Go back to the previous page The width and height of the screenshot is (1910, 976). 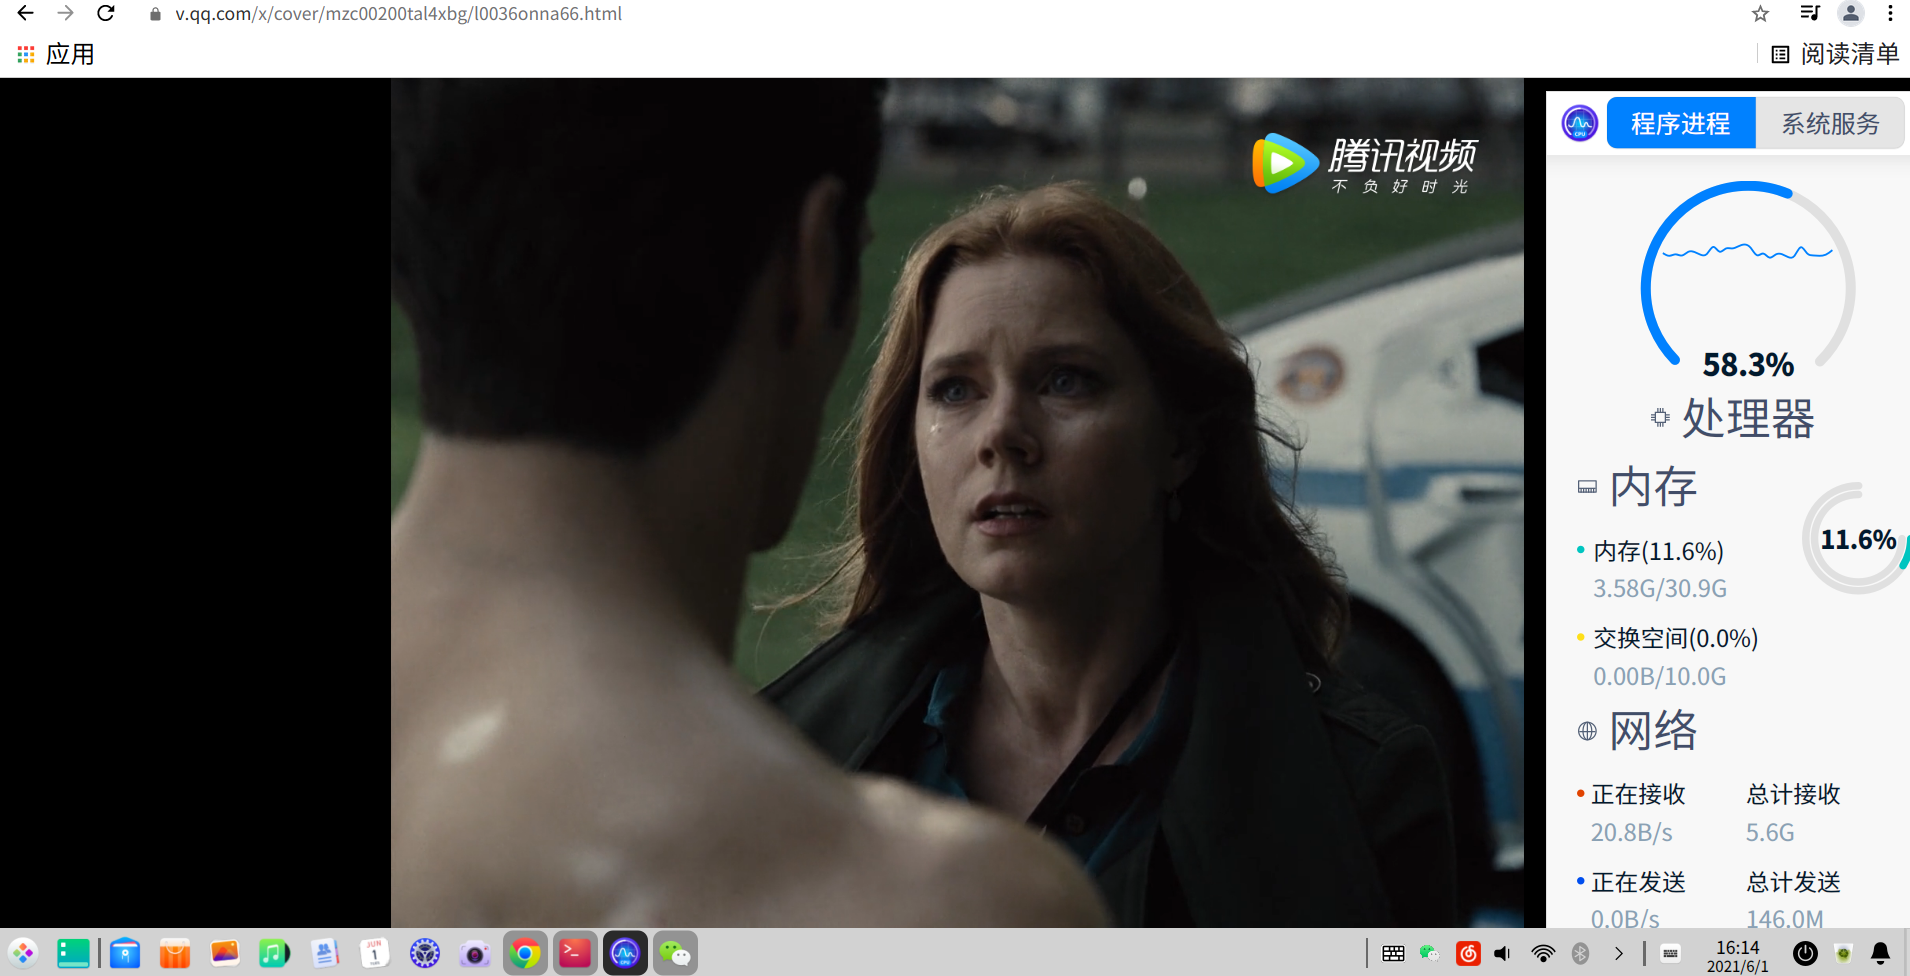pyautogui.click(x=26, y=14)
